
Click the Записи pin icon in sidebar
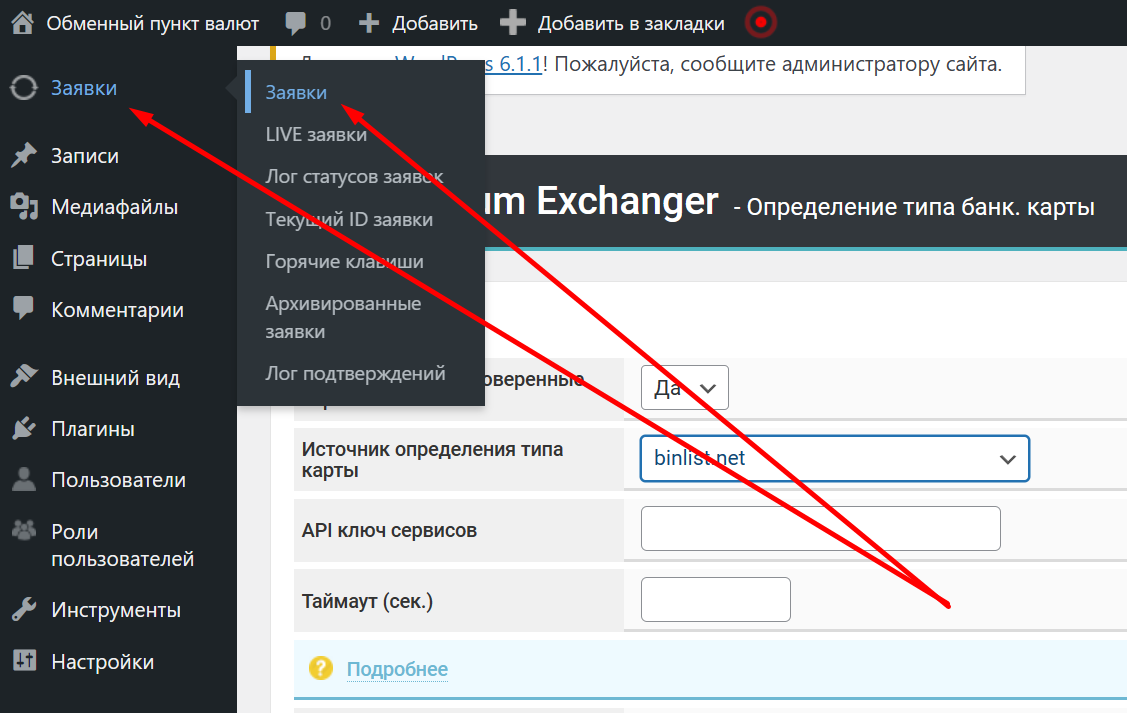(x=23, y=156)
